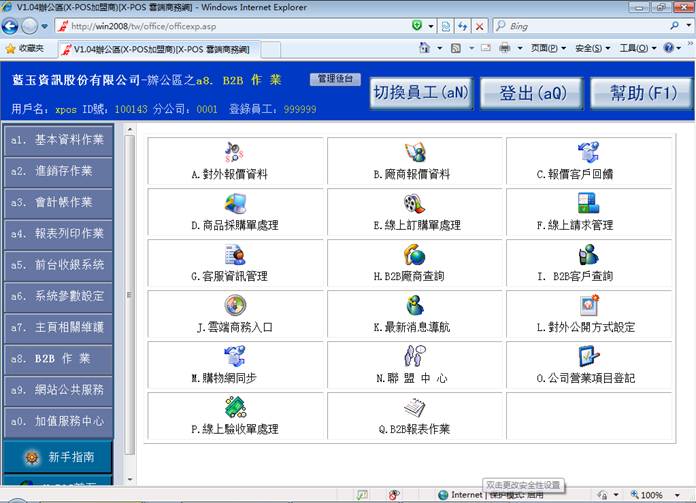Expand the 安全(S) dropdown menu
Image resolution: width=696 pixels, height=503 pixels.
(x=593, y=48)
